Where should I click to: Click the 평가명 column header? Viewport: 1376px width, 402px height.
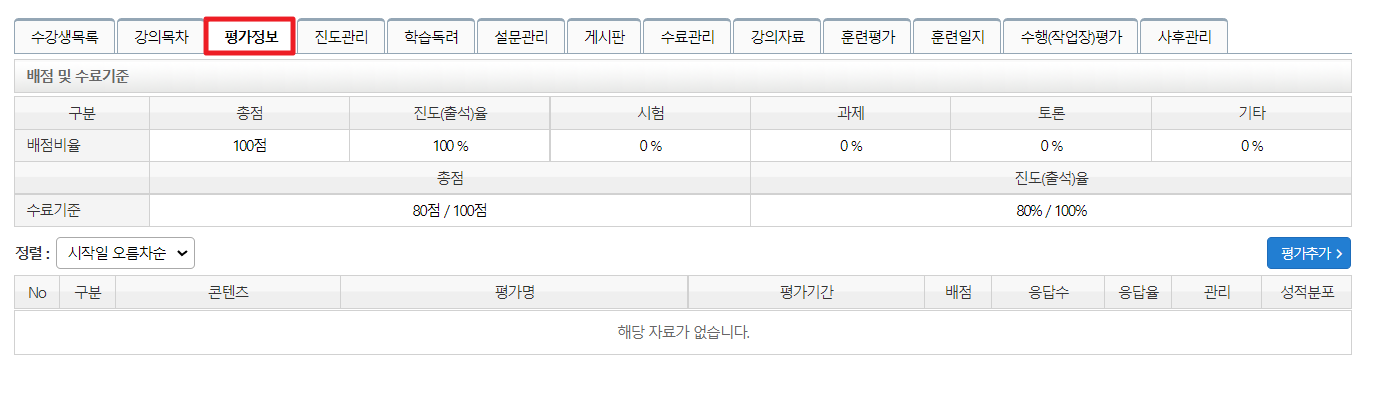[514, 293]
